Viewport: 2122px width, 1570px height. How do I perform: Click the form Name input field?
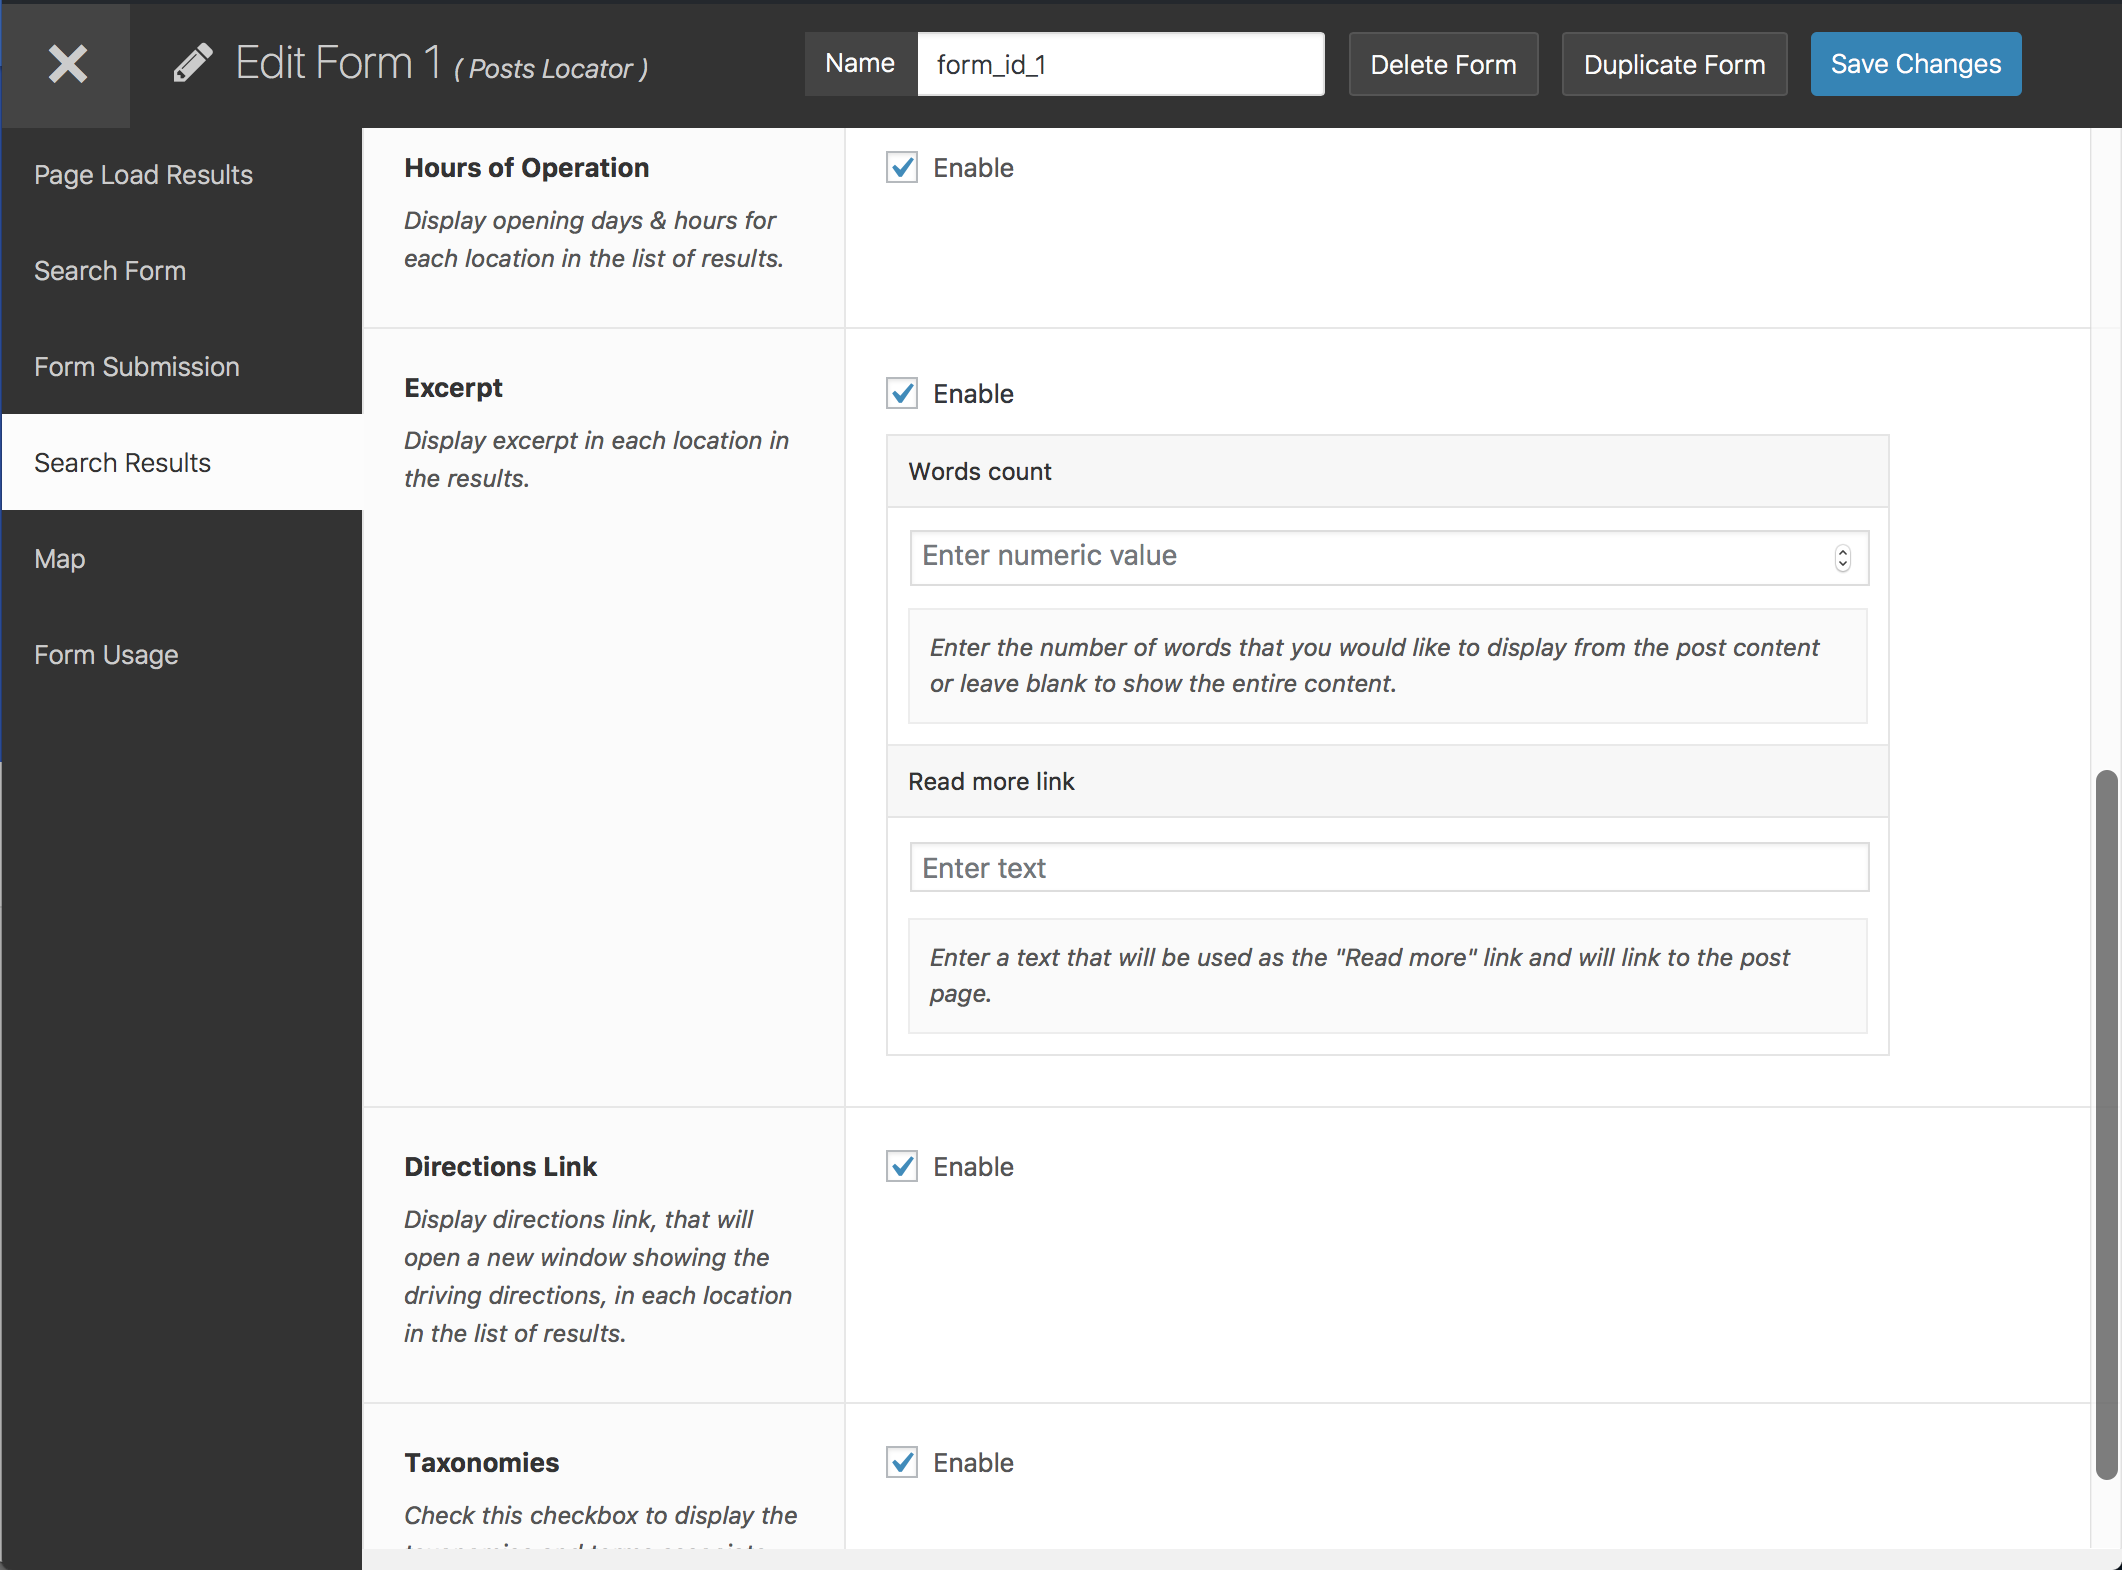click(x=1120, y=64)
